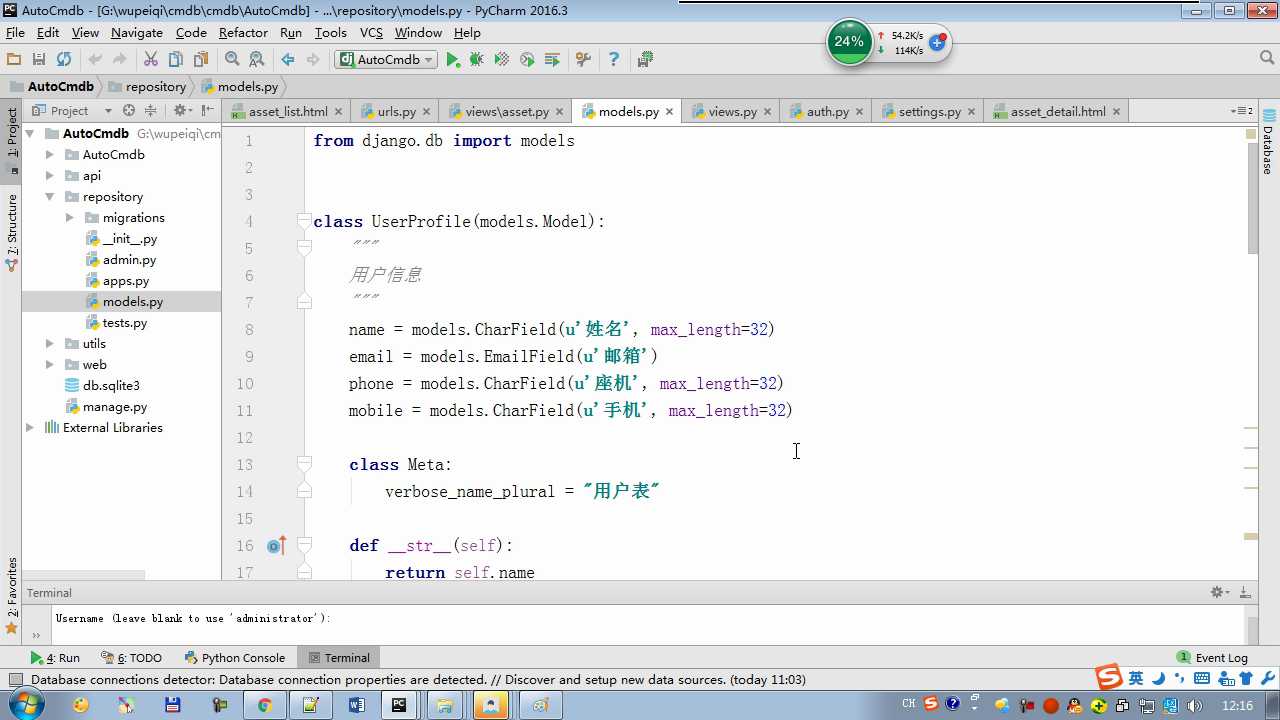Select db.sqlite3 in the project tree
Image resolution: width=1280 pixels, height=720 pixels.
coord(111,386)
